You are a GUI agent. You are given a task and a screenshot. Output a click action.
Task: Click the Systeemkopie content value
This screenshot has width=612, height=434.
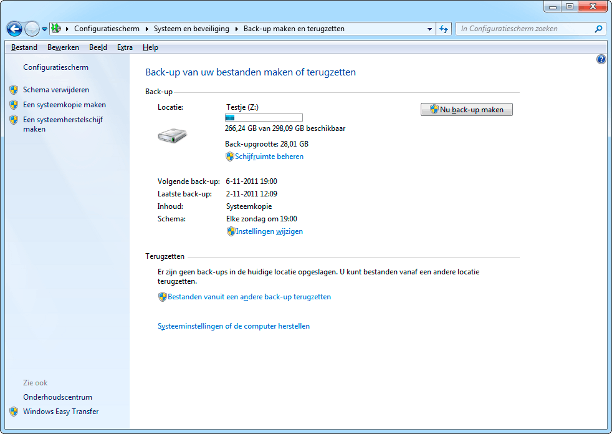pos(249,206)
